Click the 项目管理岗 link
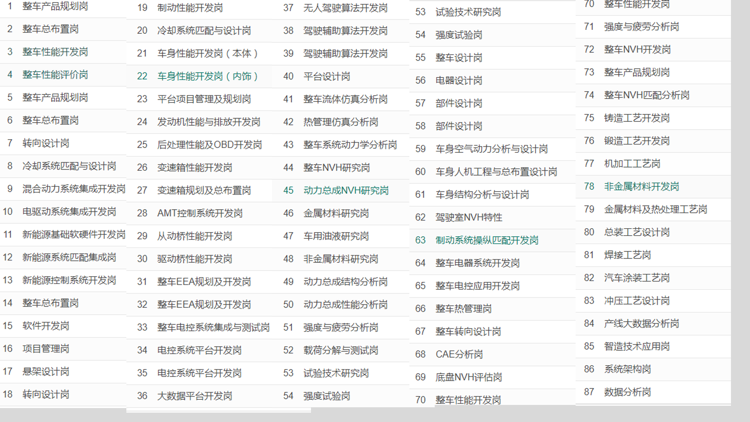 tap(46, 349)
